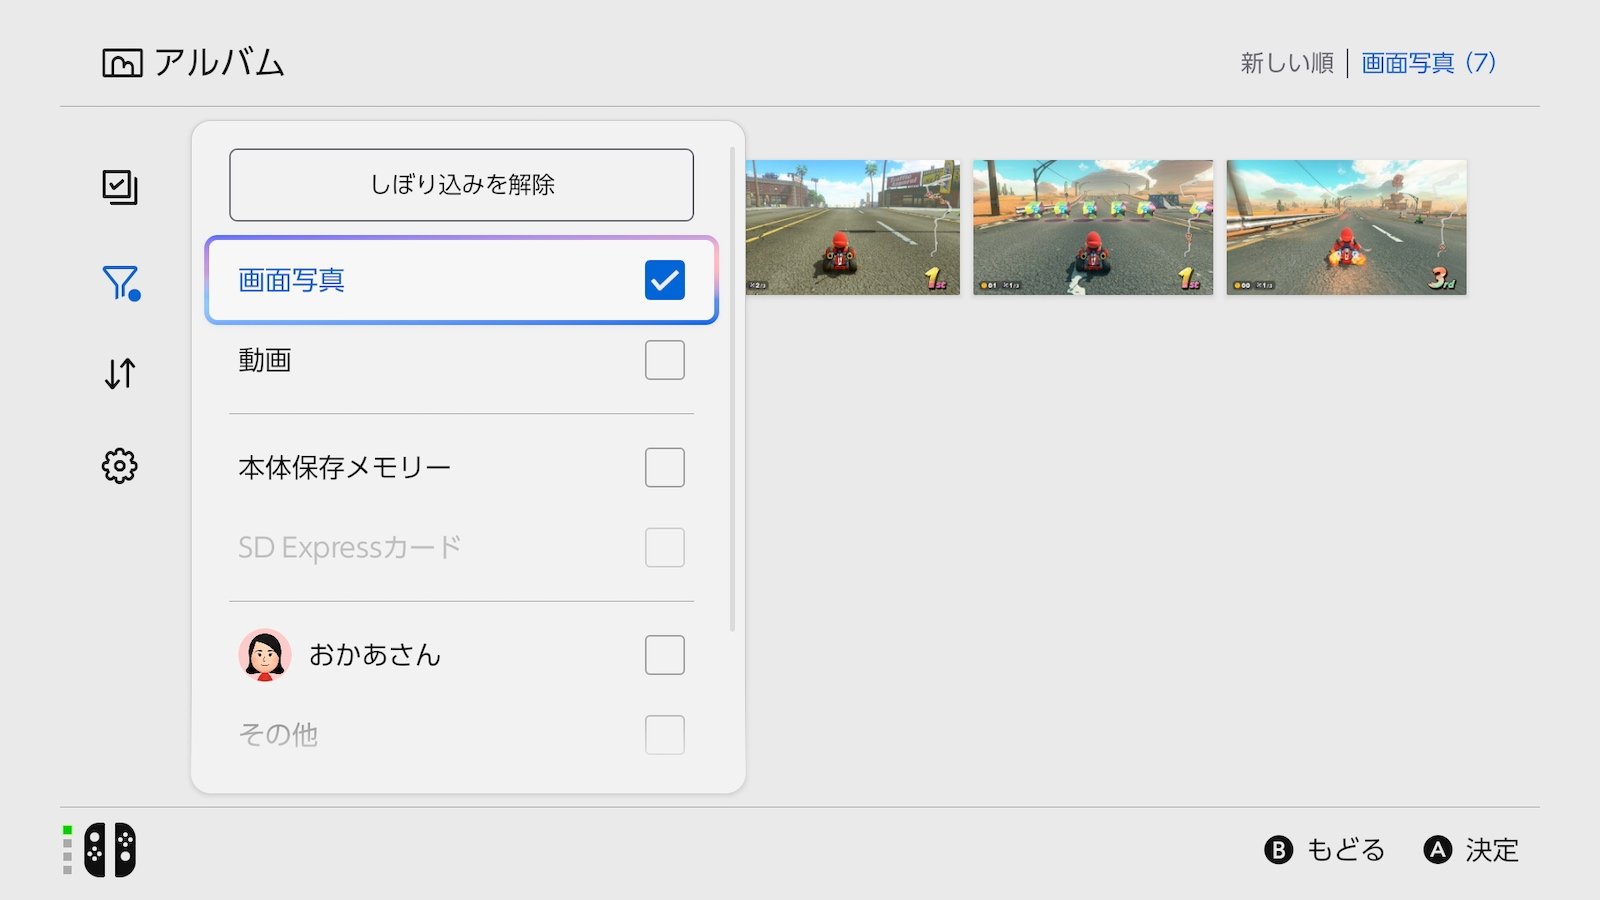Select the その他 filter label
This screenshot has height=900, width=1600.
[278, 735]
